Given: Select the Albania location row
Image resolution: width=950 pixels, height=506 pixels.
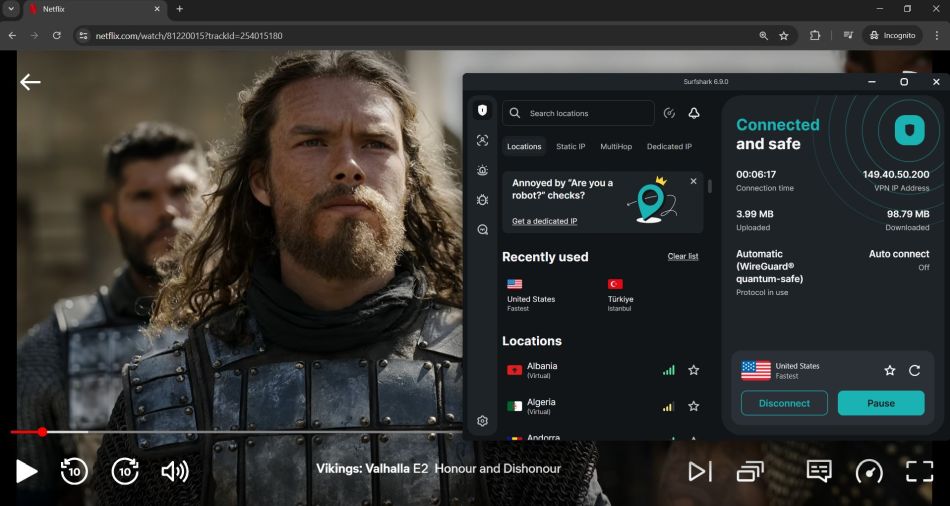Looking at the screenshot, I should 602,370.
